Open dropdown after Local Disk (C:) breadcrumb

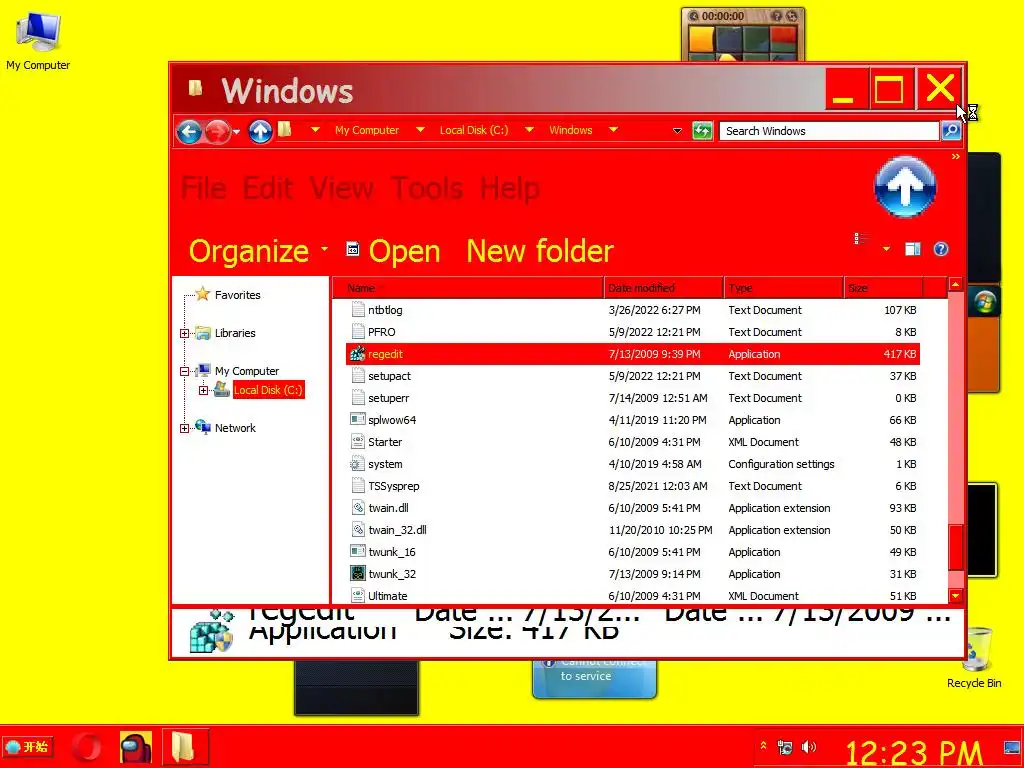click(529, 130)
